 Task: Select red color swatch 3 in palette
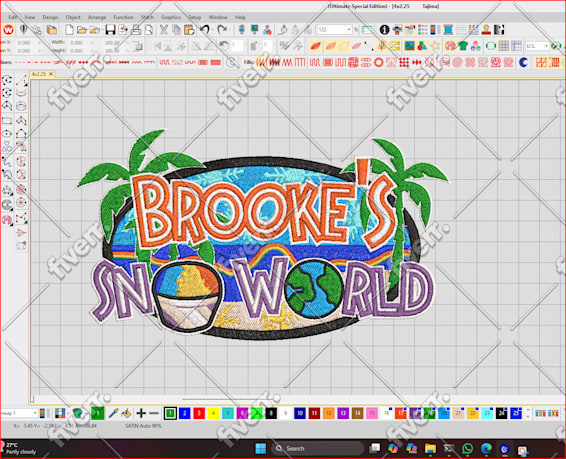click(x=199, y=413)
